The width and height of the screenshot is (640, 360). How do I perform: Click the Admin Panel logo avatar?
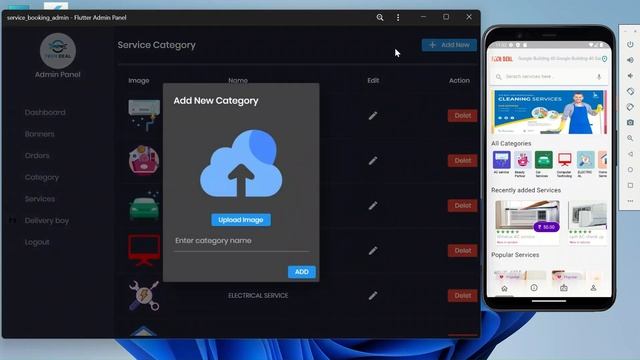pyautogui.click(x=58, y=51)
